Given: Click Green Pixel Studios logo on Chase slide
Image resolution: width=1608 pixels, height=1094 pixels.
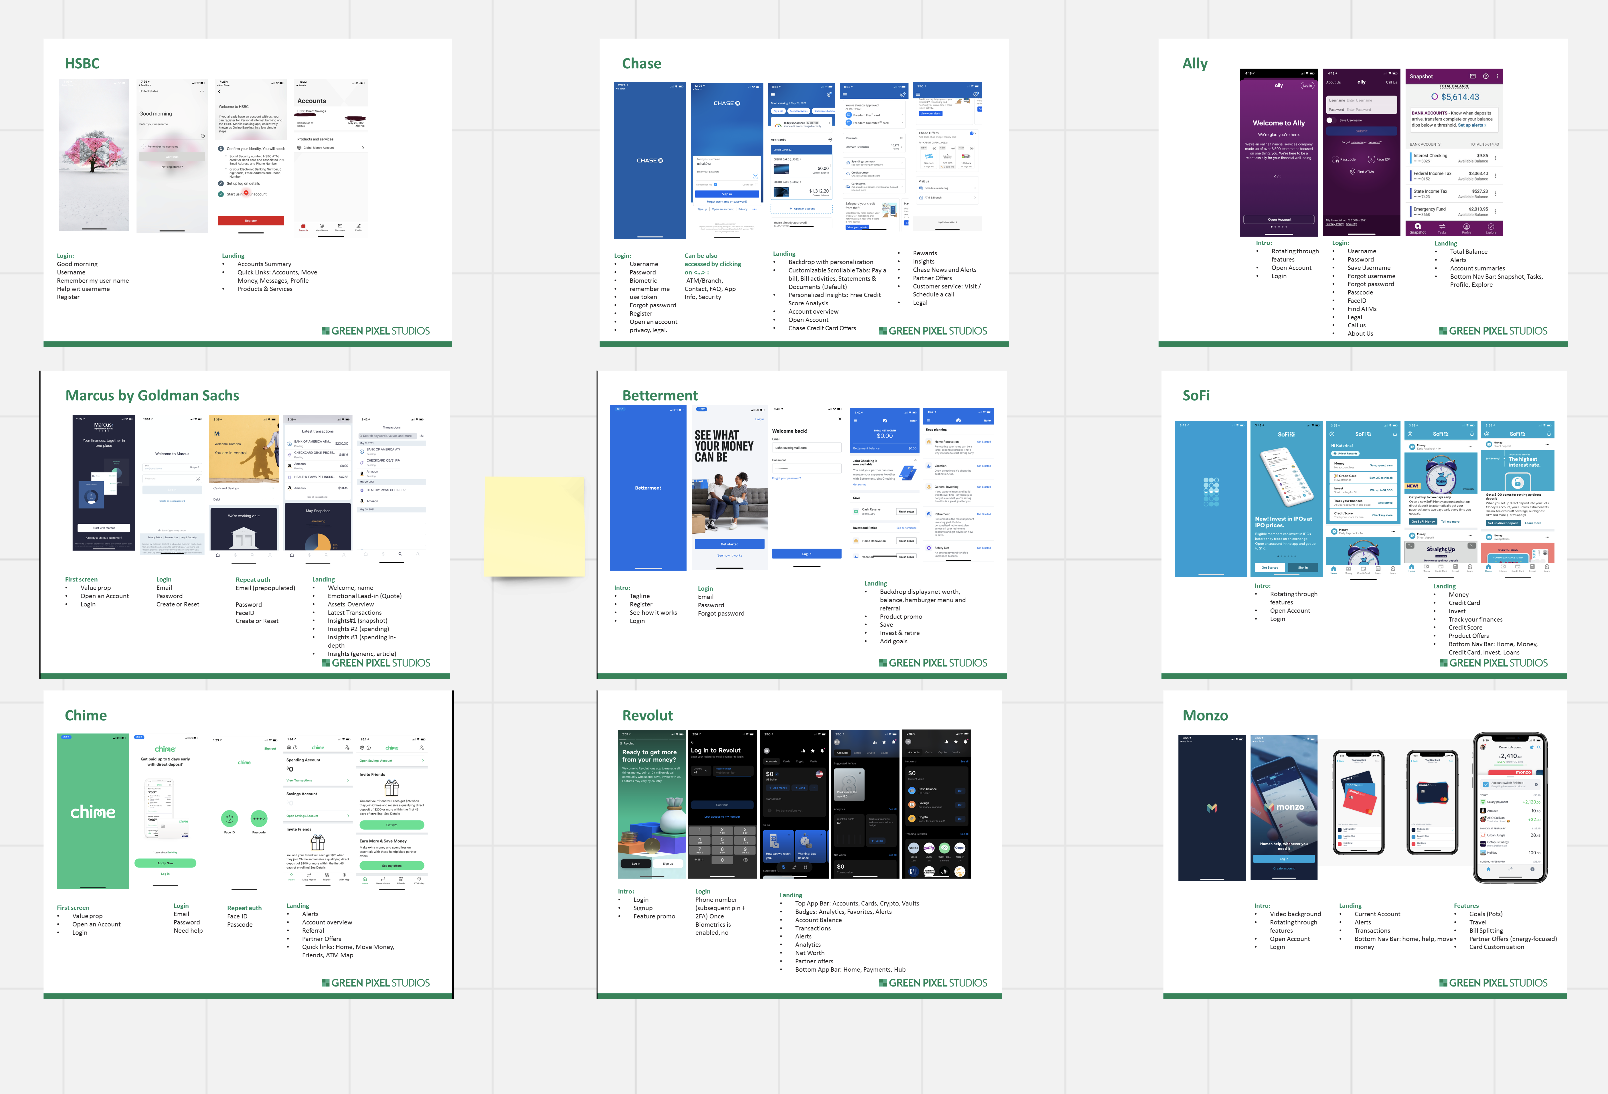Looking at the screenshot, I should tap(933, 331).
